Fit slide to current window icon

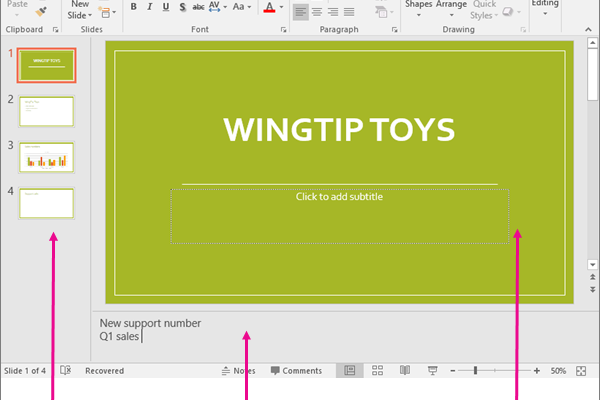(581, 371)
